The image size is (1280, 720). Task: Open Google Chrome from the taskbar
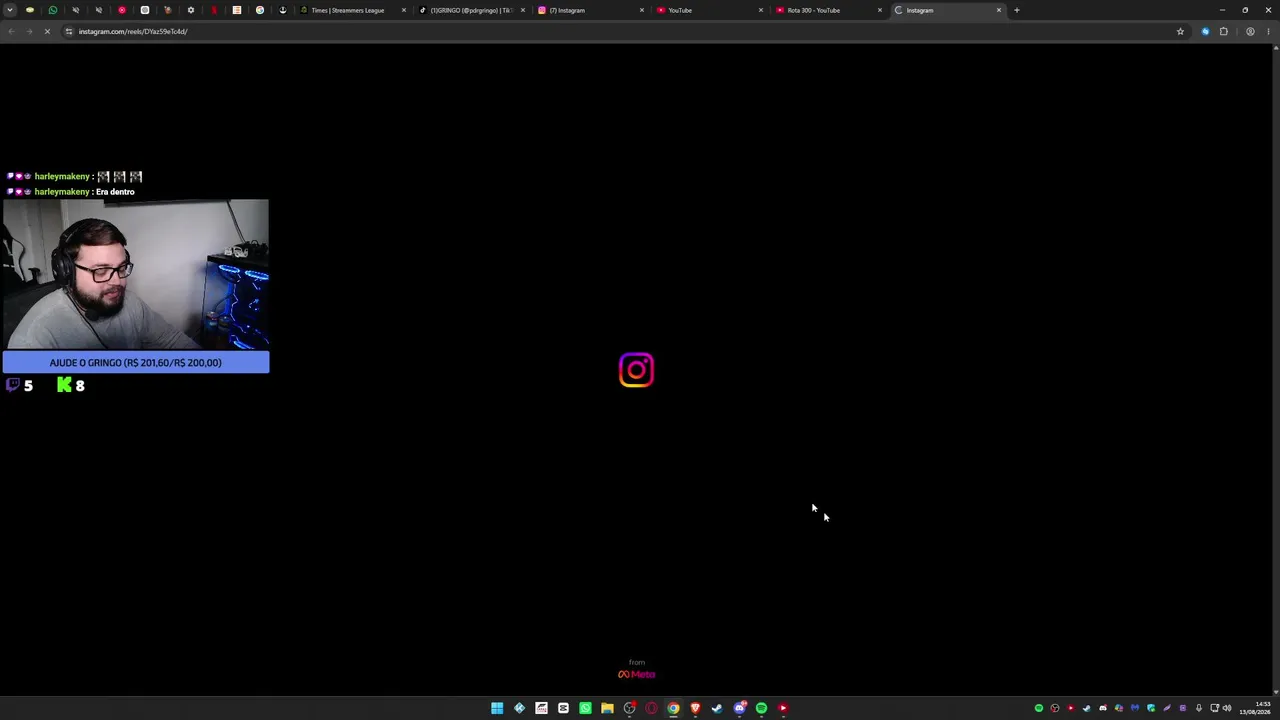[673, 708]
